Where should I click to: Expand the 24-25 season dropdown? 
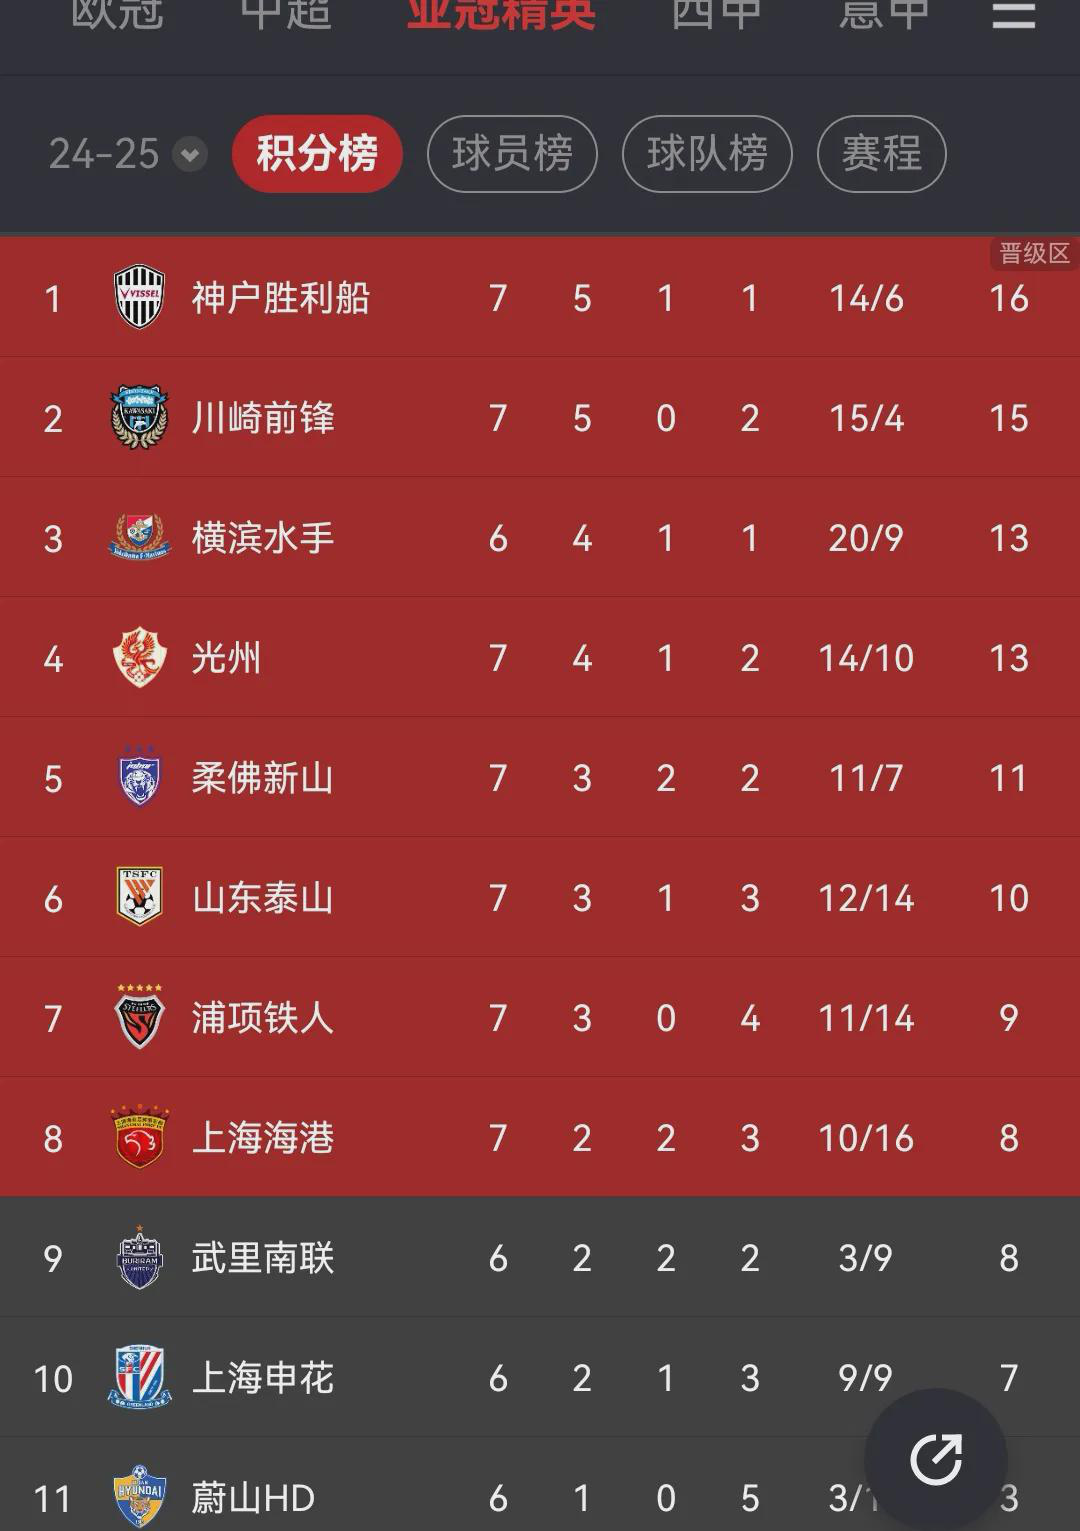(128, 154)
